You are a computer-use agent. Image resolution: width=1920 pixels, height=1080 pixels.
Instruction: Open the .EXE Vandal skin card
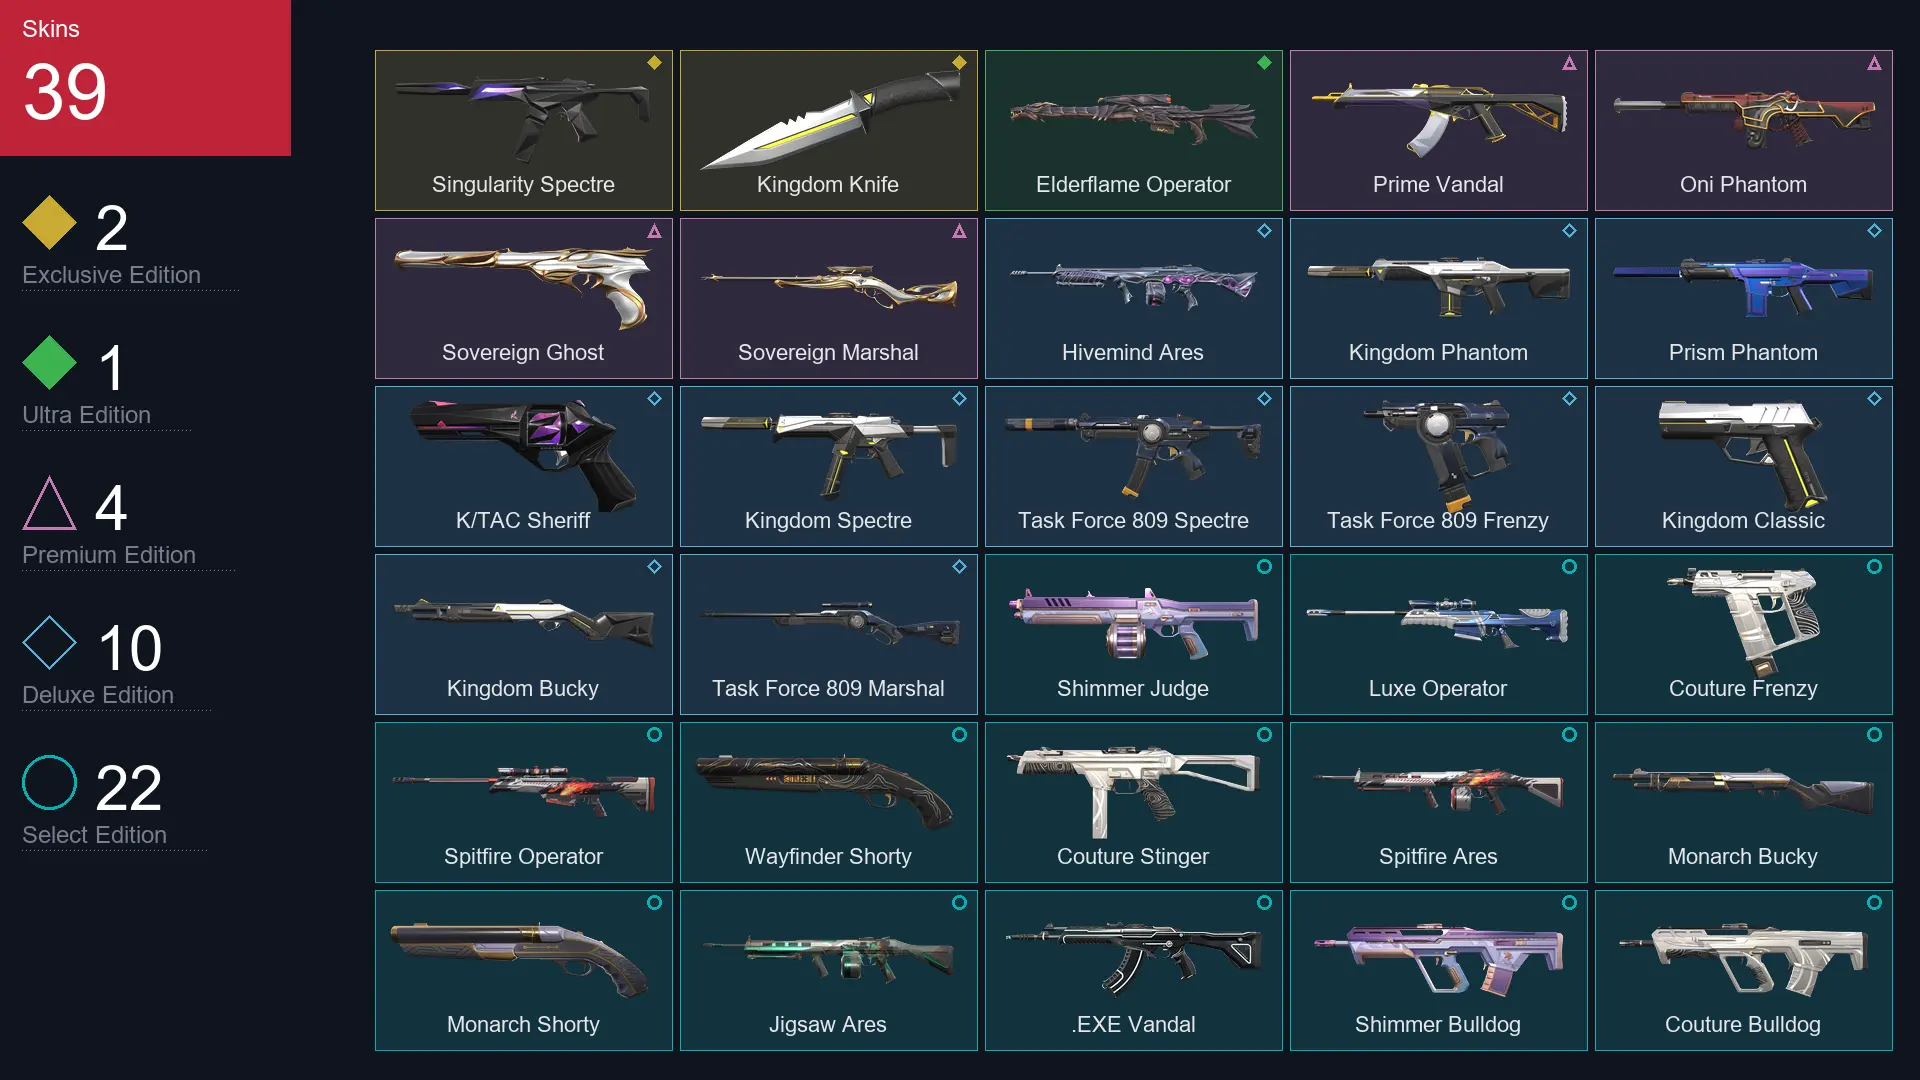click(x=1133, y=970)
